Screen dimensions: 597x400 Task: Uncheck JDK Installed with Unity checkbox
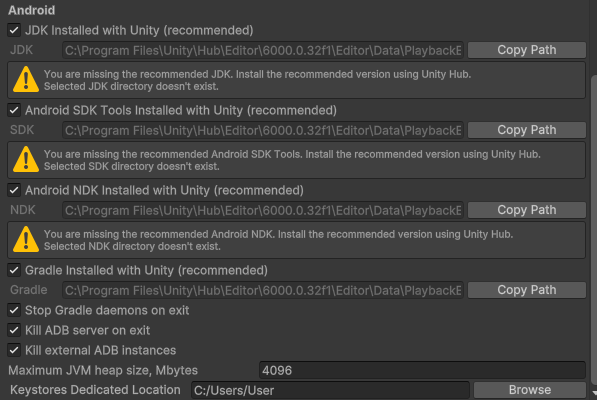tap(14, 30)
